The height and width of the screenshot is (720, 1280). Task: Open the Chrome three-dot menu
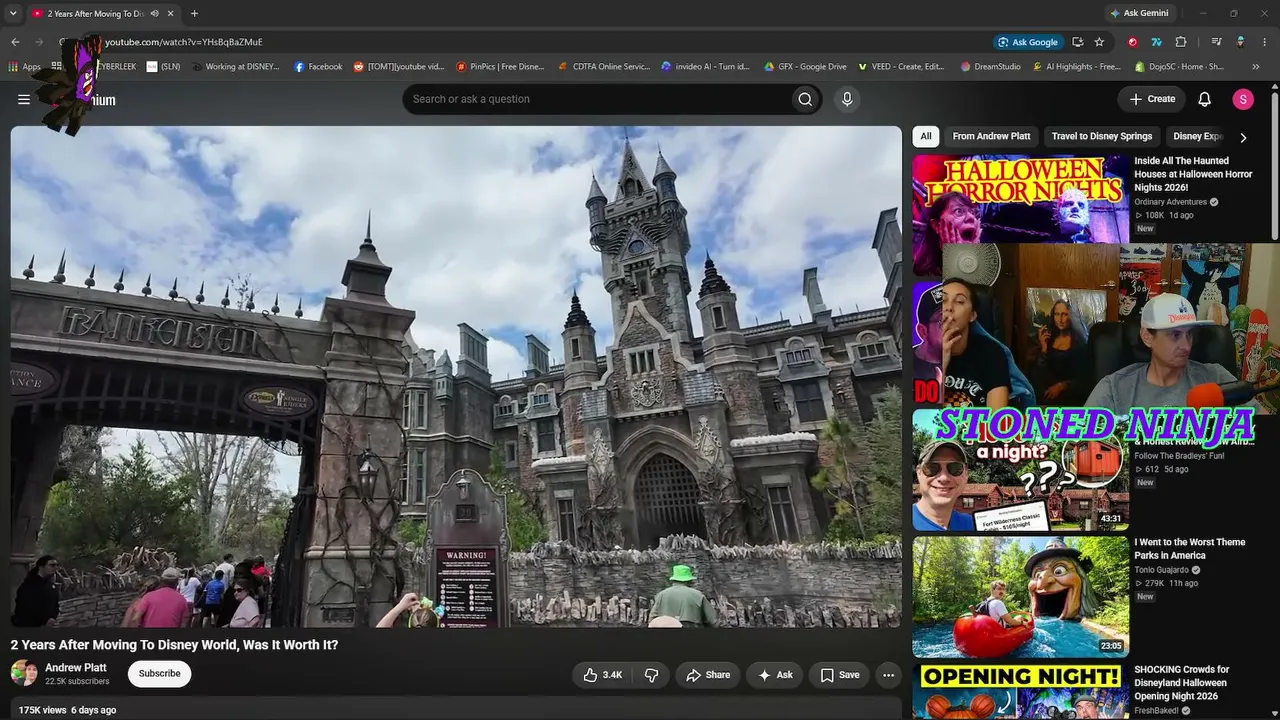[x=1264, y=42]
